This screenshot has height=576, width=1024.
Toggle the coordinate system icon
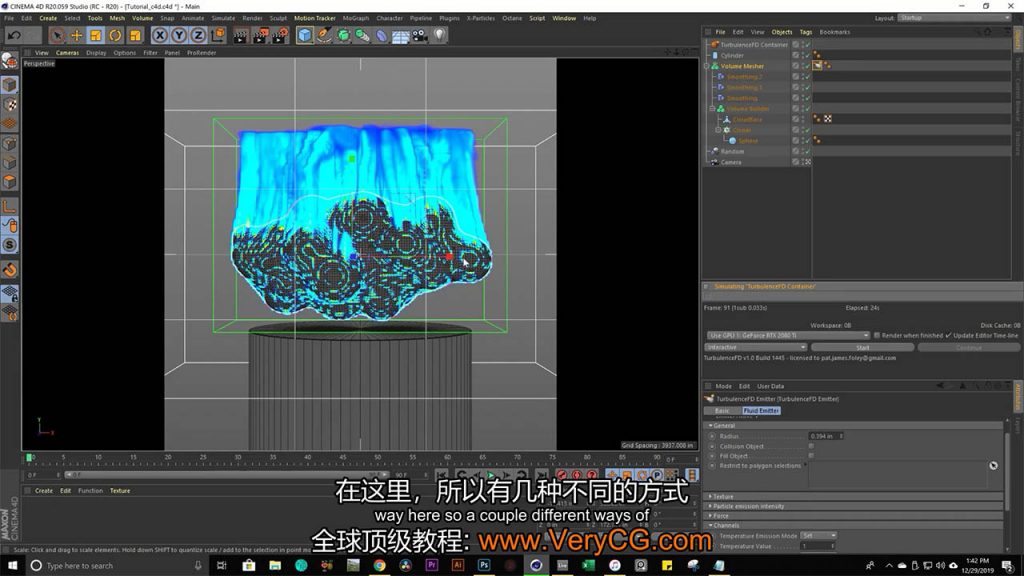coord(218,35)
